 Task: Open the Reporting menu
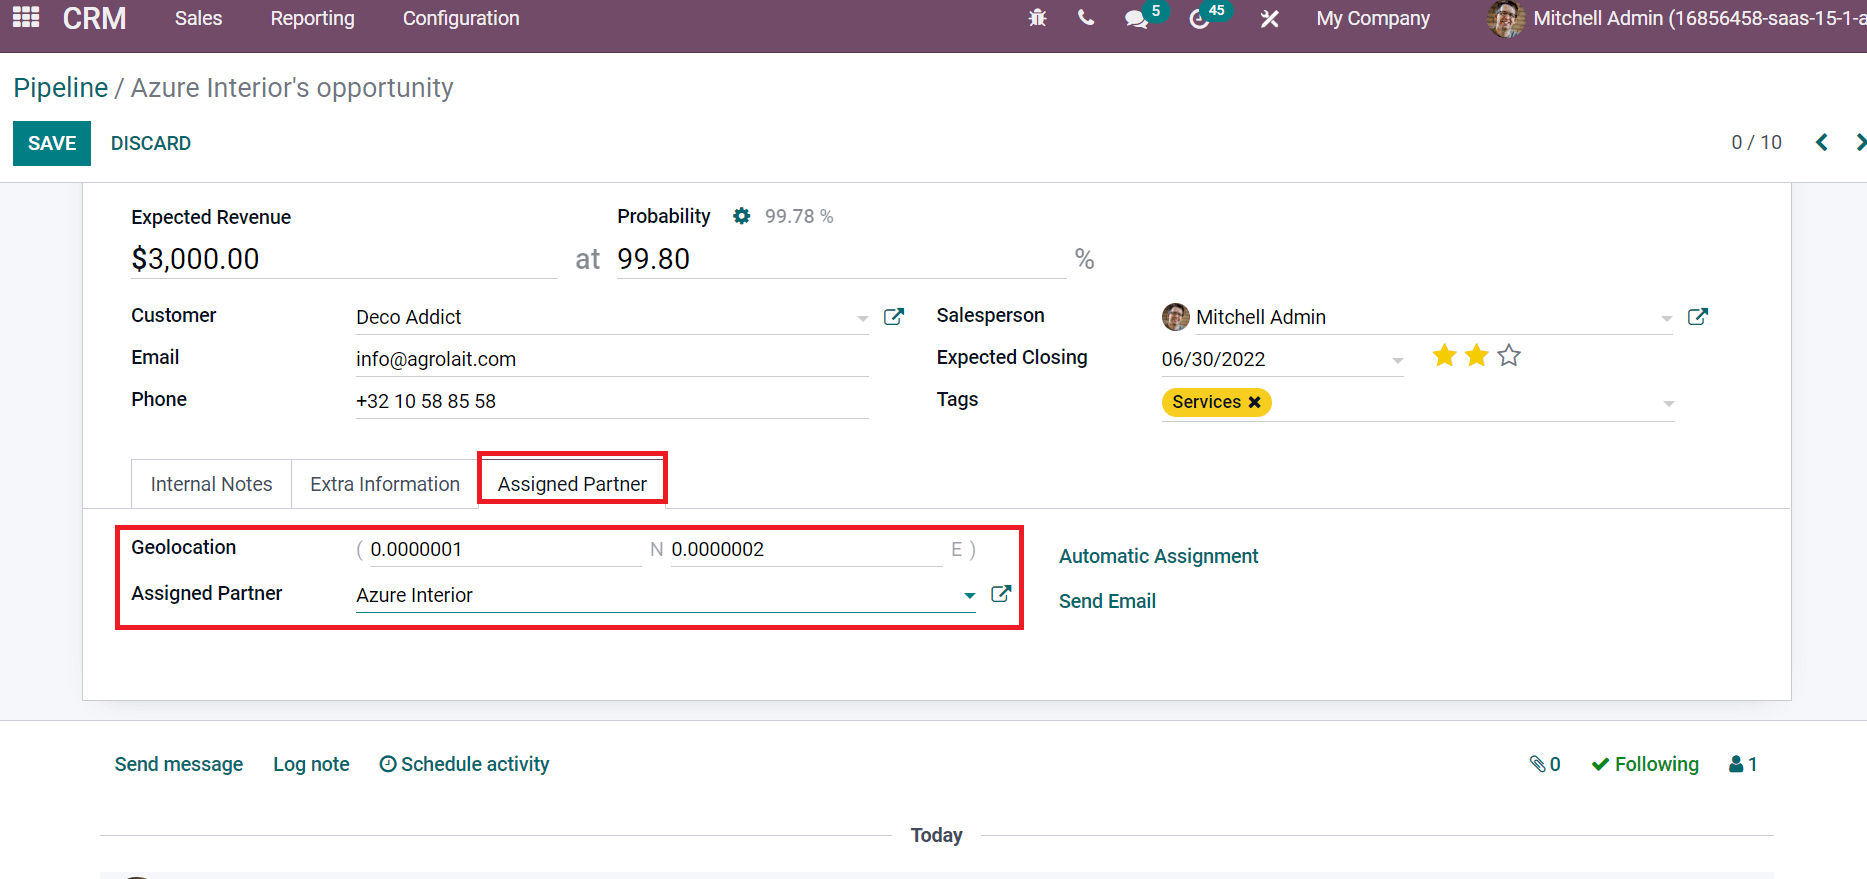click(312, 18)
